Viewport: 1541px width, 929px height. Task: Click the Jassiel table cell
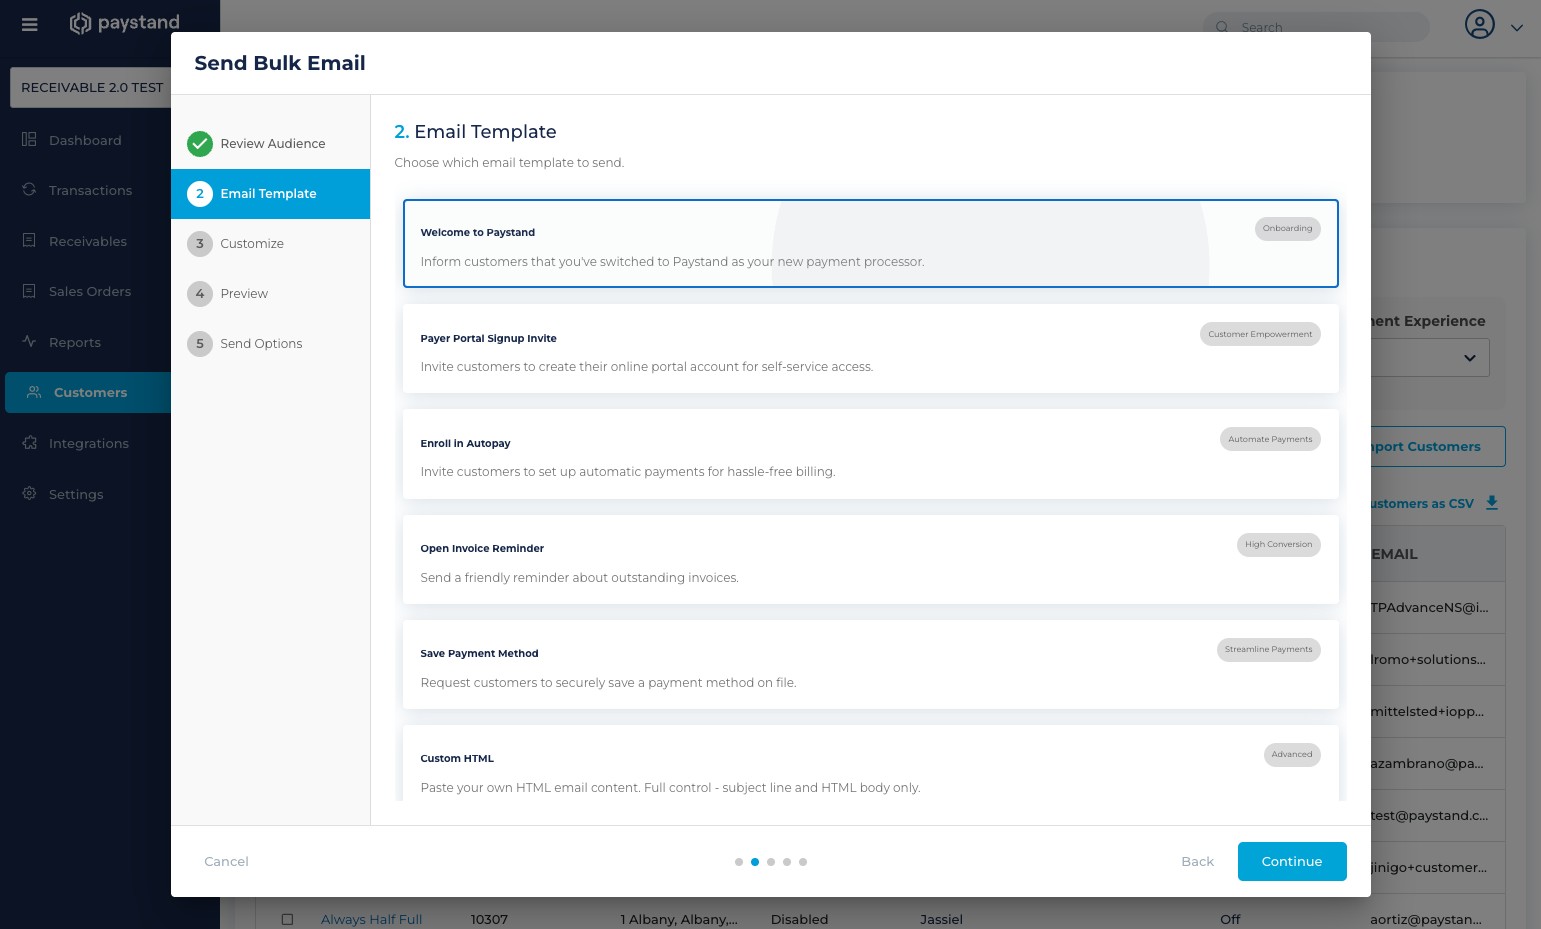[941, 919]
